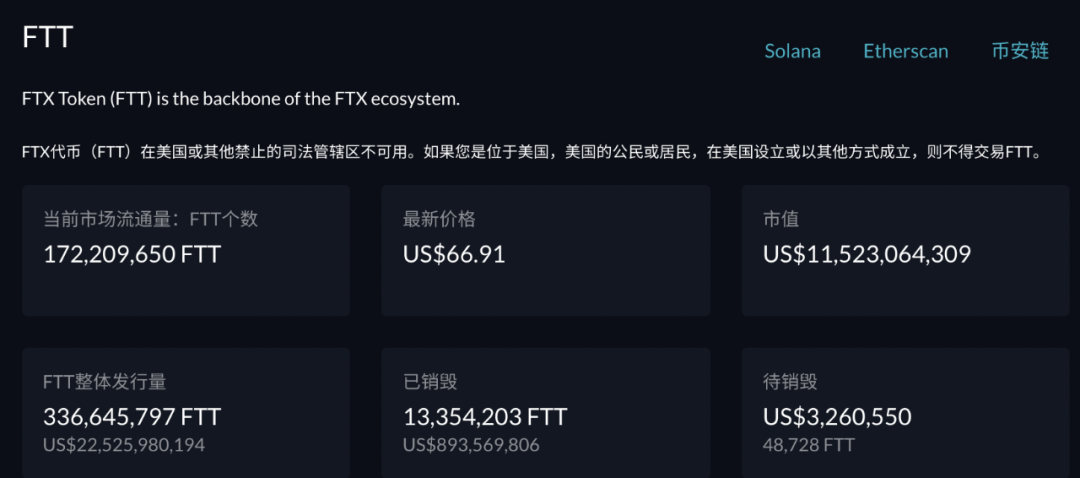The height and width of the screenshot is (478, 1080).
Task: Click the US$893,569,806 burned valuation
Action: point(471,445)
